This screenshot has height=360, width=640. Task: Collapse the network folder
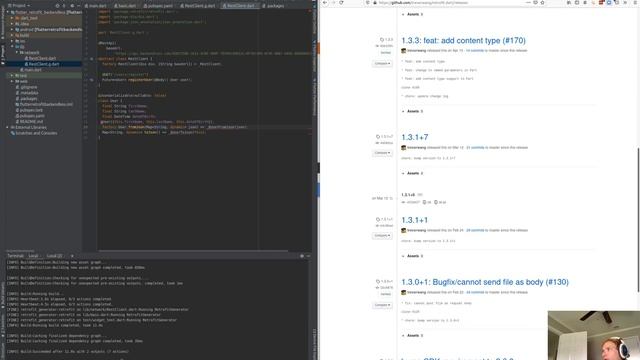(x=17, y=52)
